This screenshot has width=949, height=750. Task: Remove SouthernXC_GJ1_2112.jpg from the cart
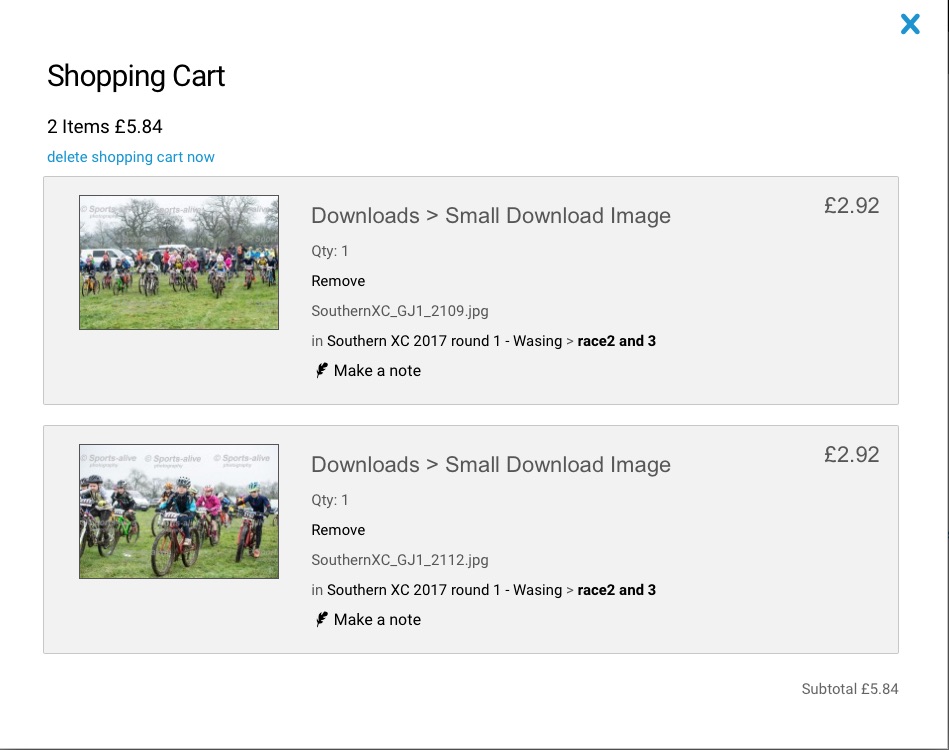pos(338,530)
